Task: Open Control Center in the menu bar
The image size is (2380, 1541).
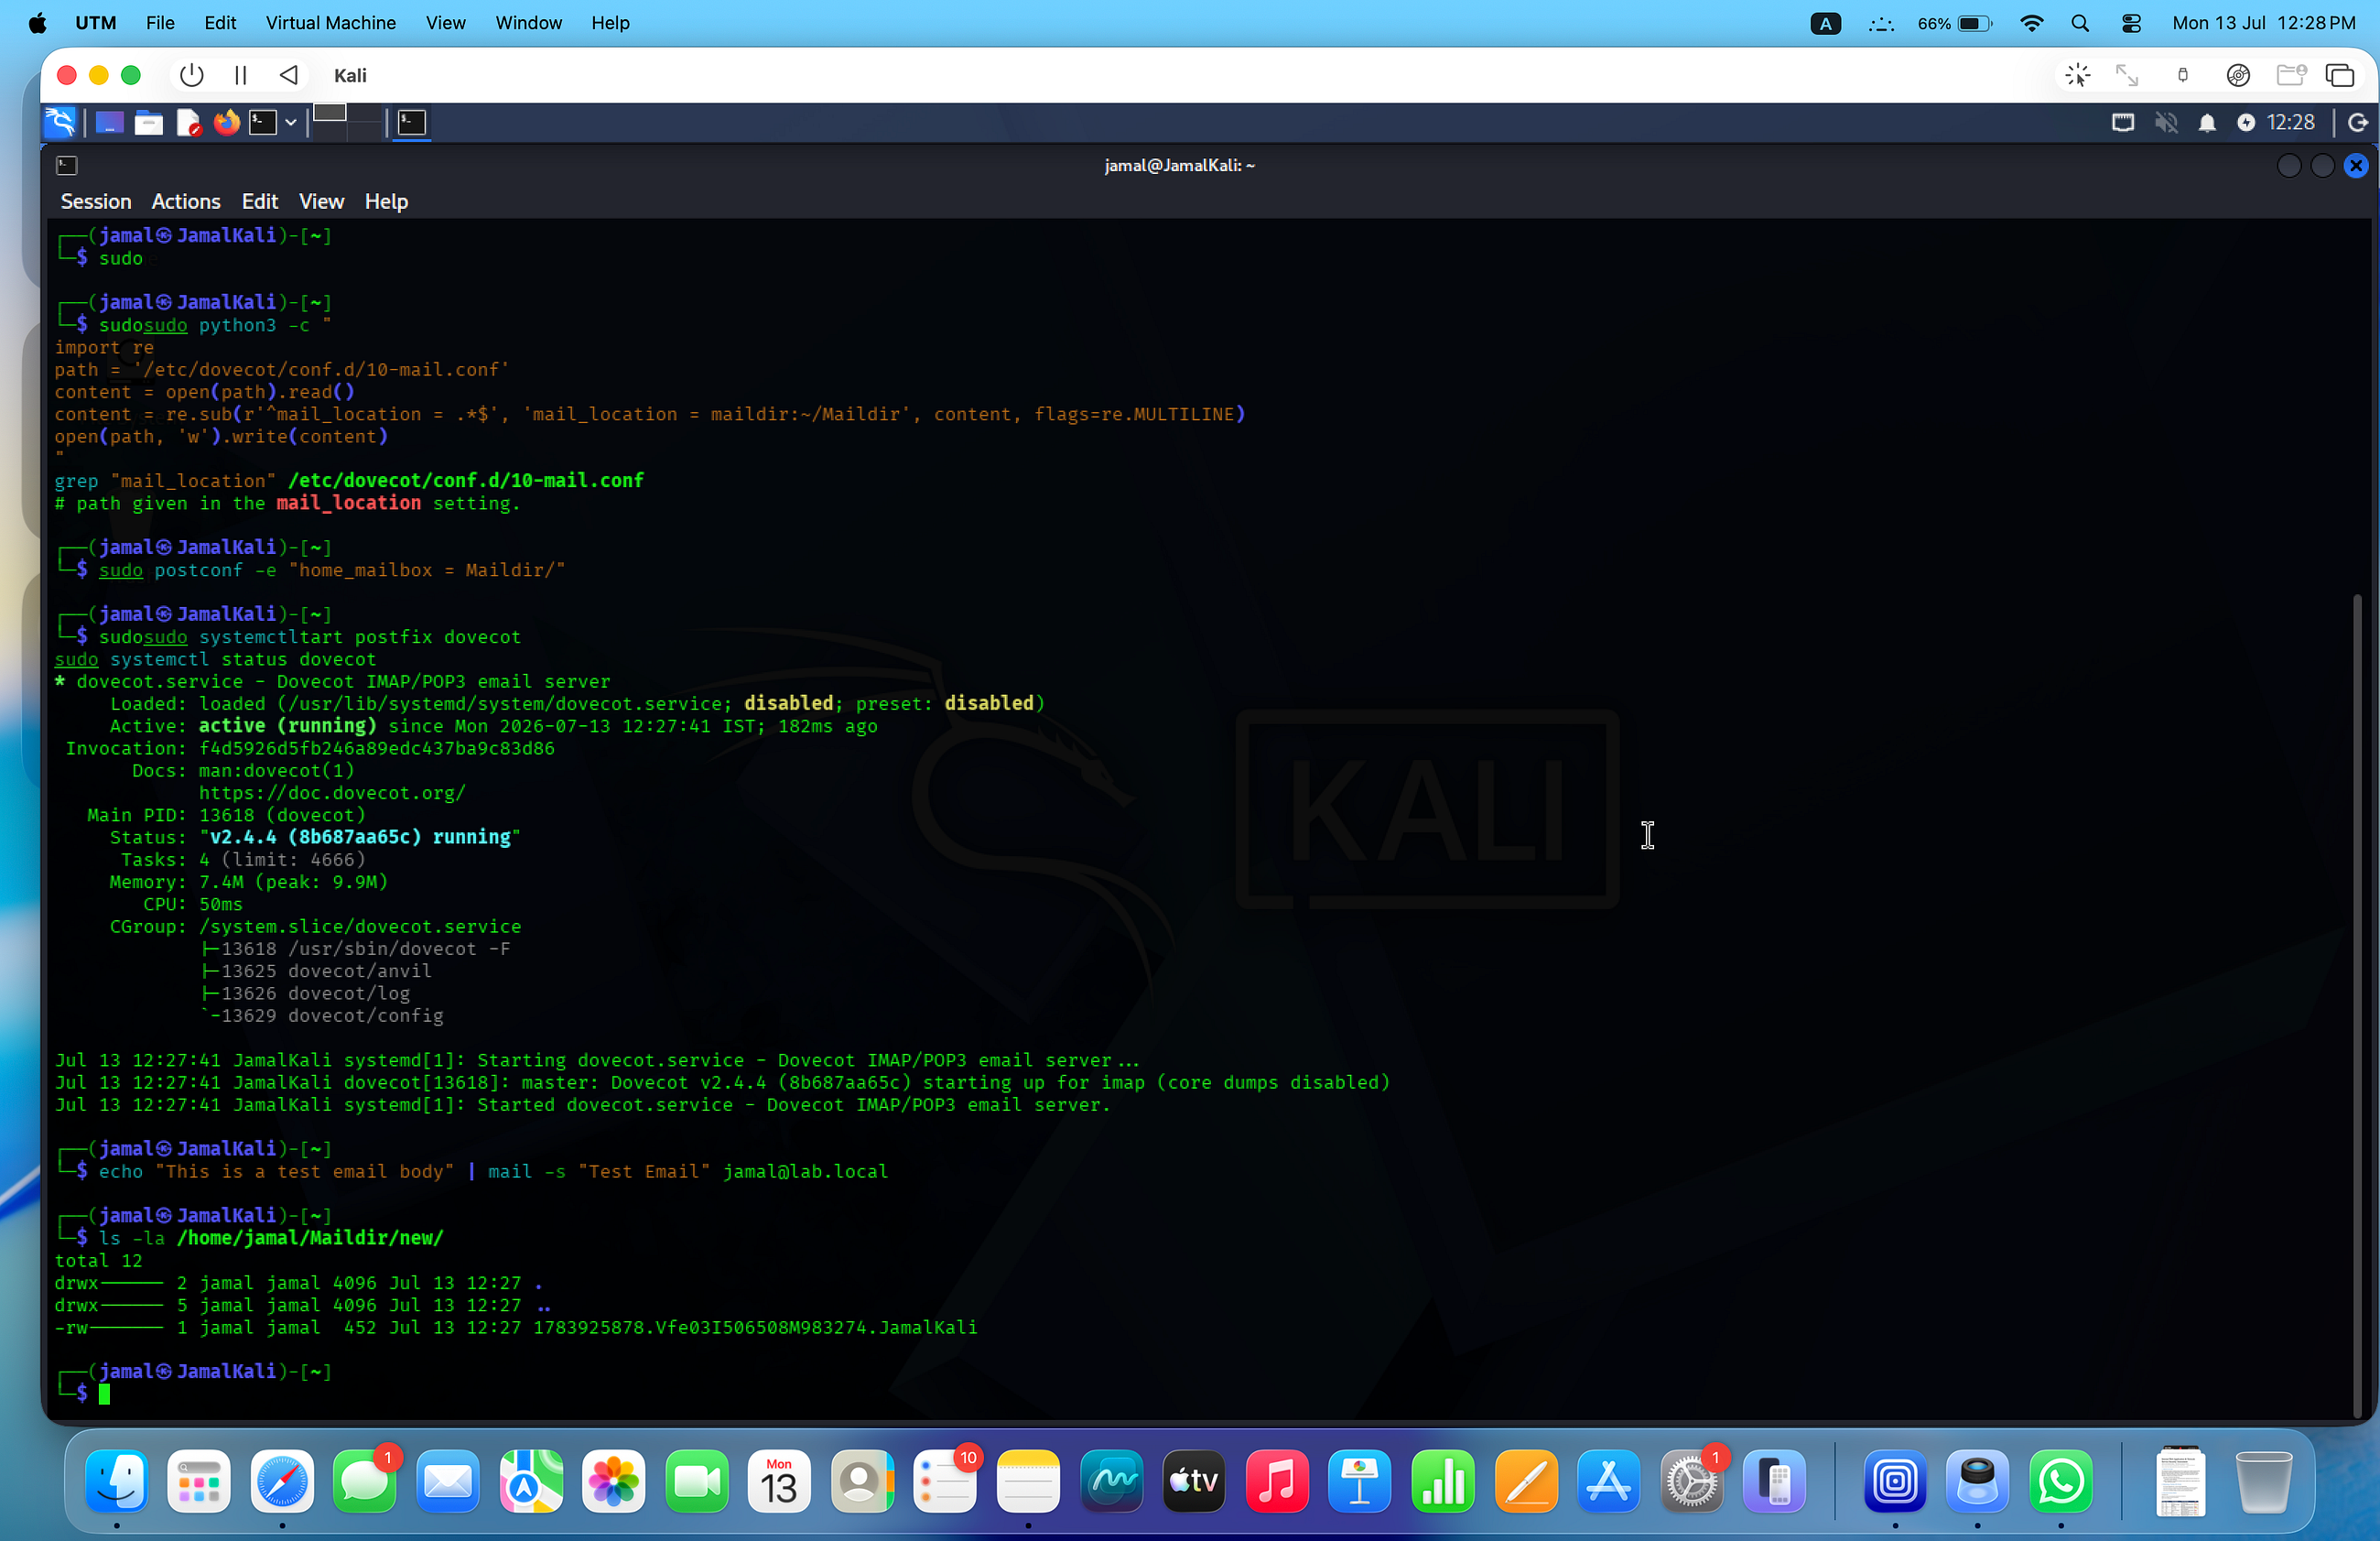Action: [x=2131, y=23]
